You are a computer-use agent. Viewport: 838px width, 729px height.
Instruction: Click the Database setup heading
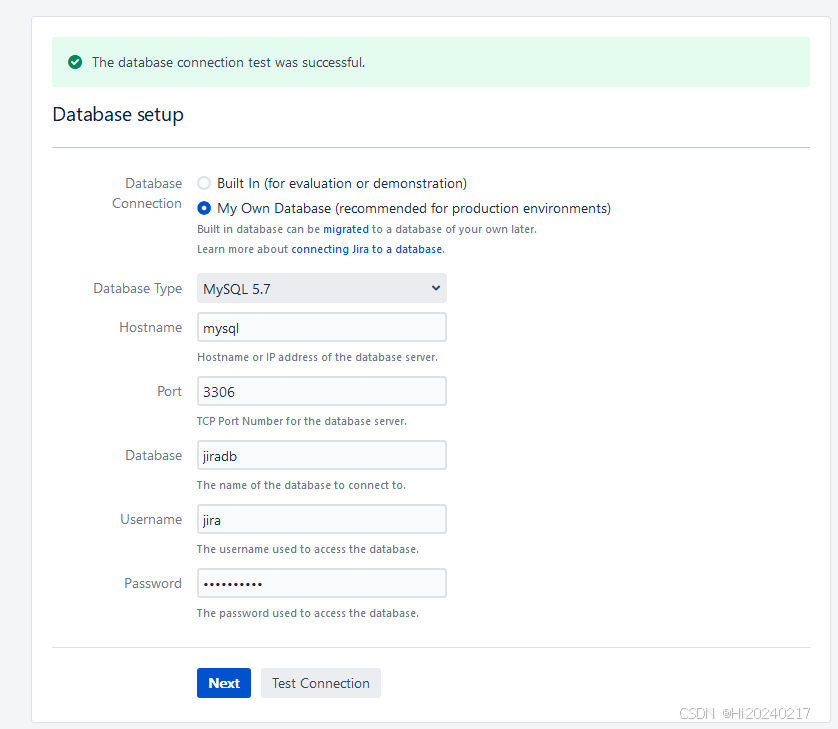click(118, 114)
